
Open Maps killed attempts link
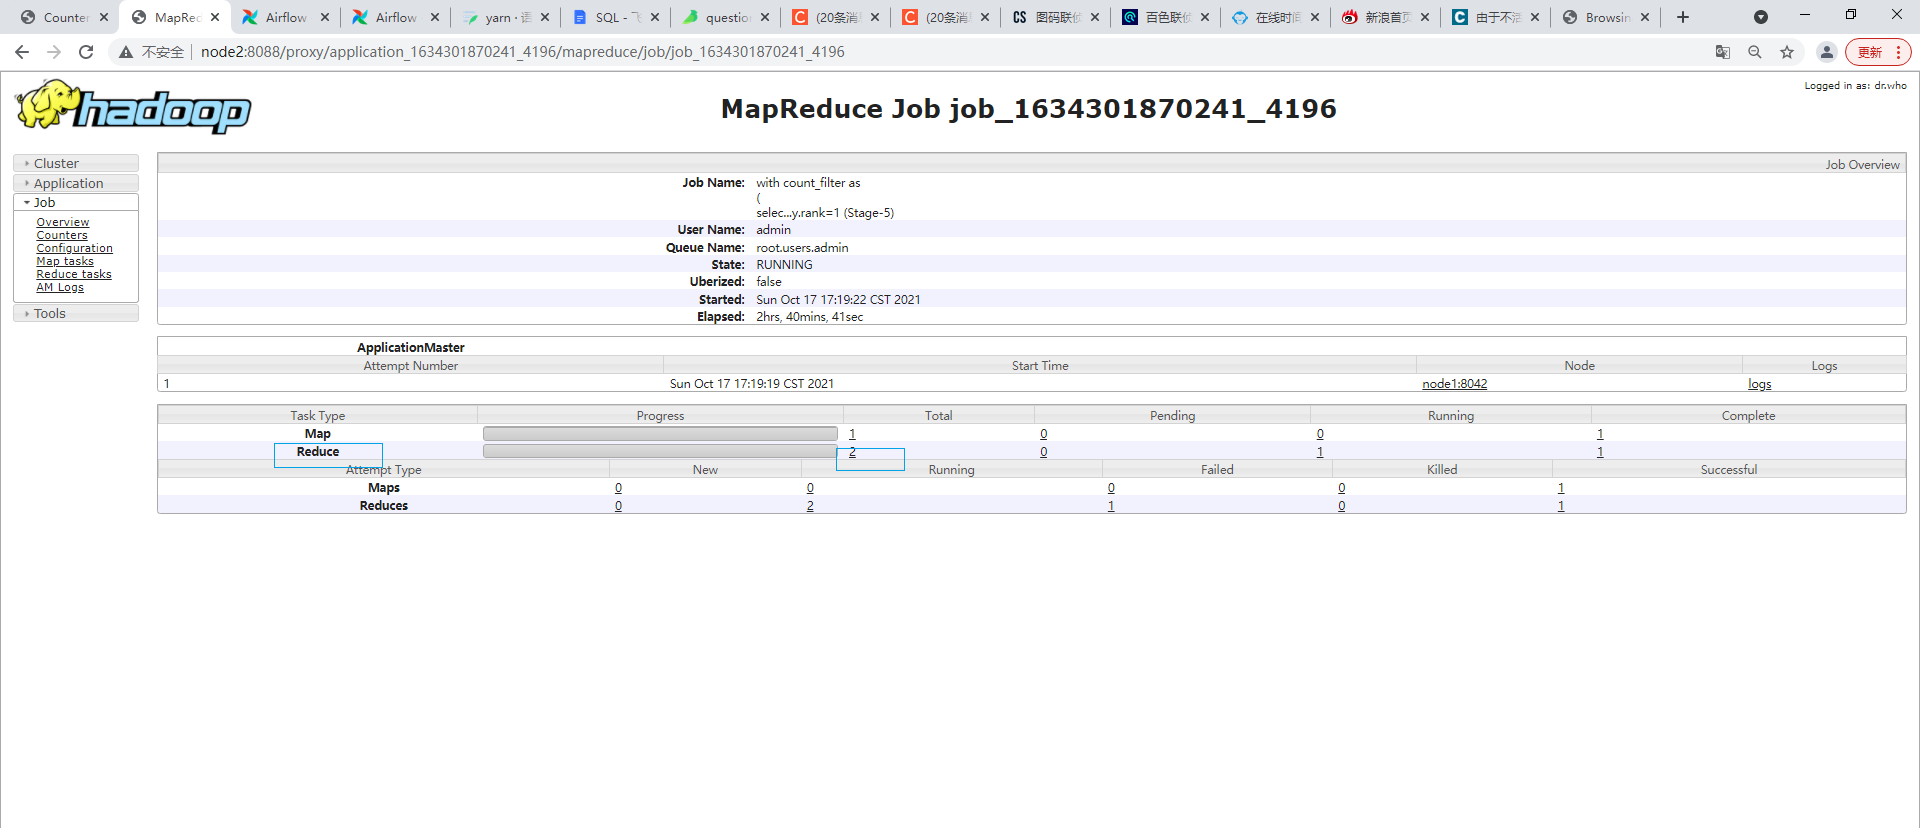coord(1342,488)
